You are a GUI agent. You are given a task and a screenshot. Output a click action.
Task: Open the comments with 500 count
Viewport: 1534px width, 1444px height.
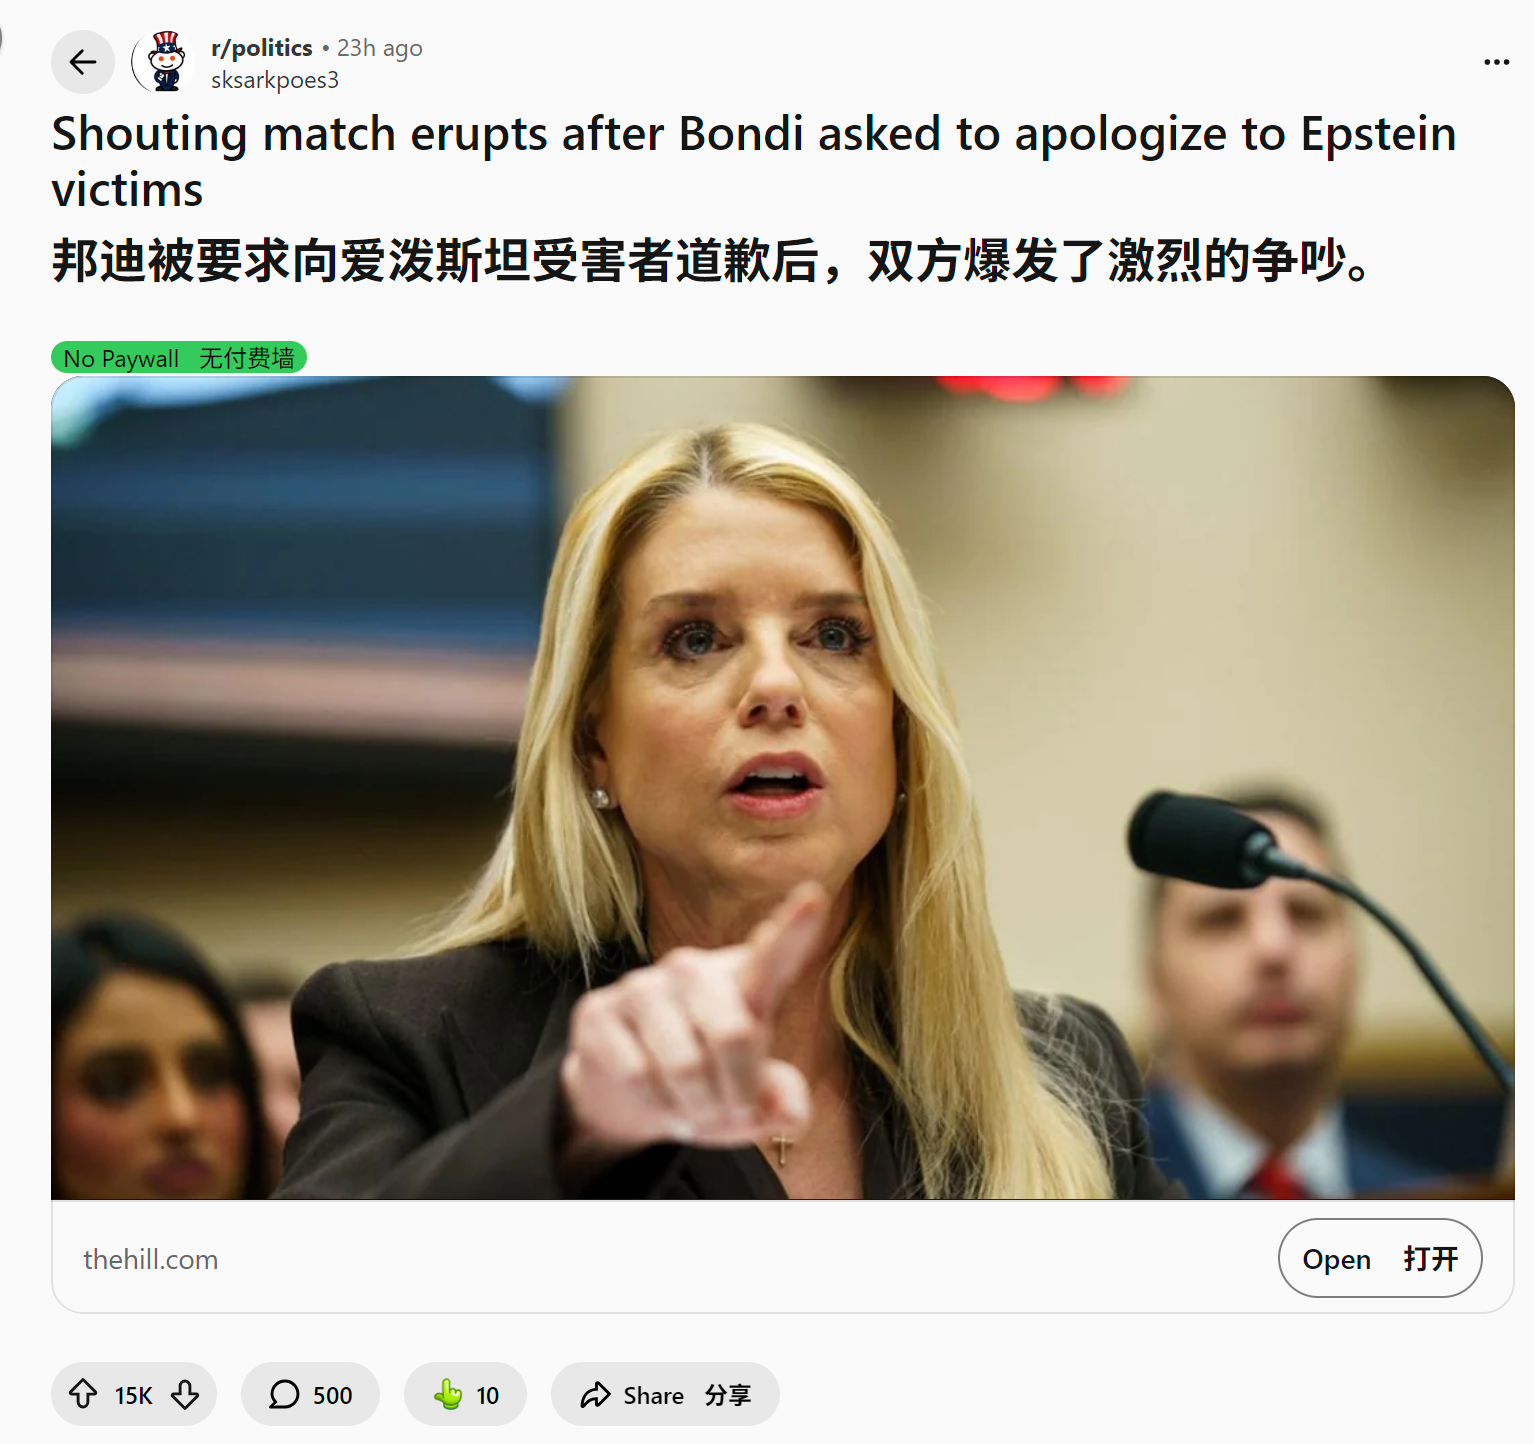pos(311,1394)
